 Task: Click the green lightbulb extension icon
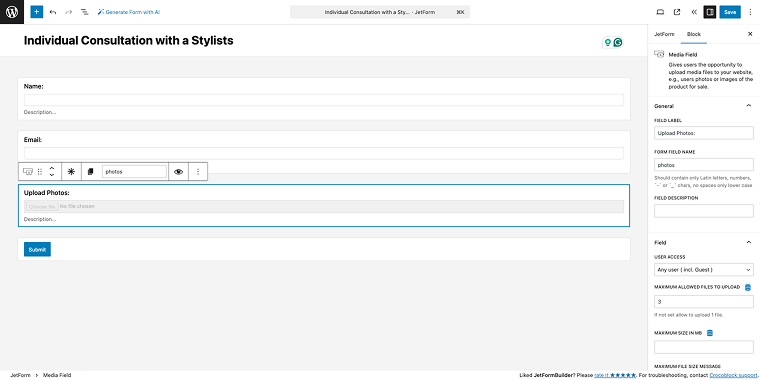[607, 43]
